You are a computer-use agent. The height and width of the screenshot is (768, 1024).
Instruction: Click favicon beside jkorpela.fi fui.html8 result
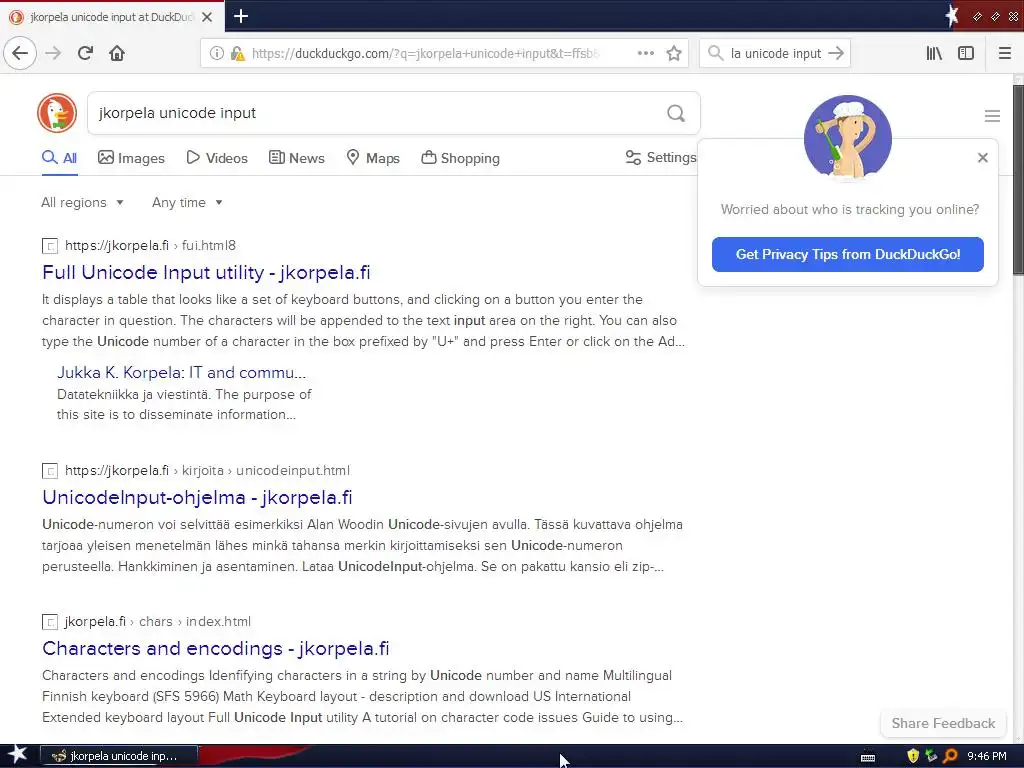click(x=50, y=246)
